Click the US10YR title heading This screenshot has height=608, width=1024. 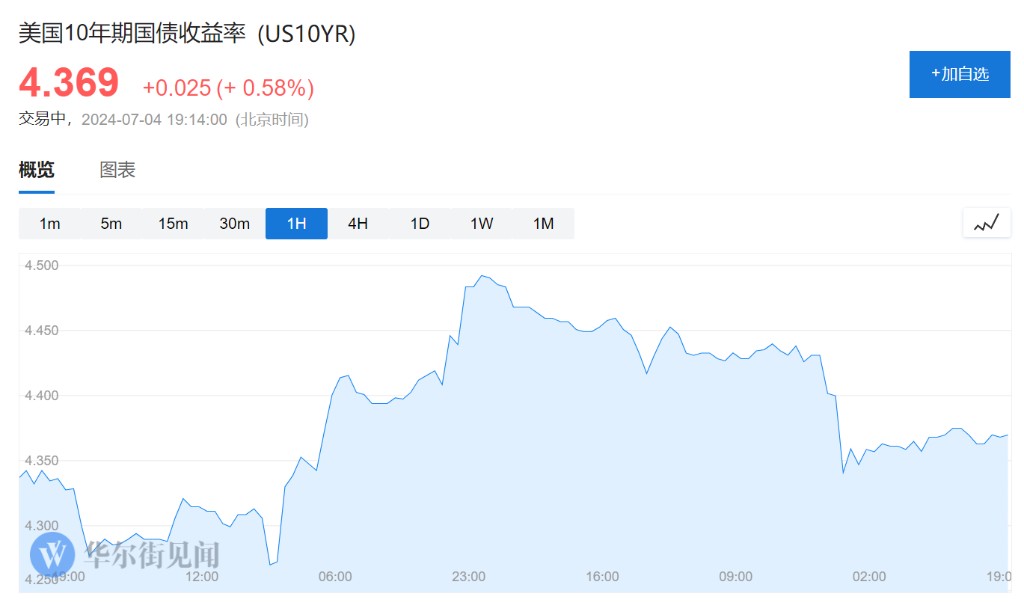point(187,33)
